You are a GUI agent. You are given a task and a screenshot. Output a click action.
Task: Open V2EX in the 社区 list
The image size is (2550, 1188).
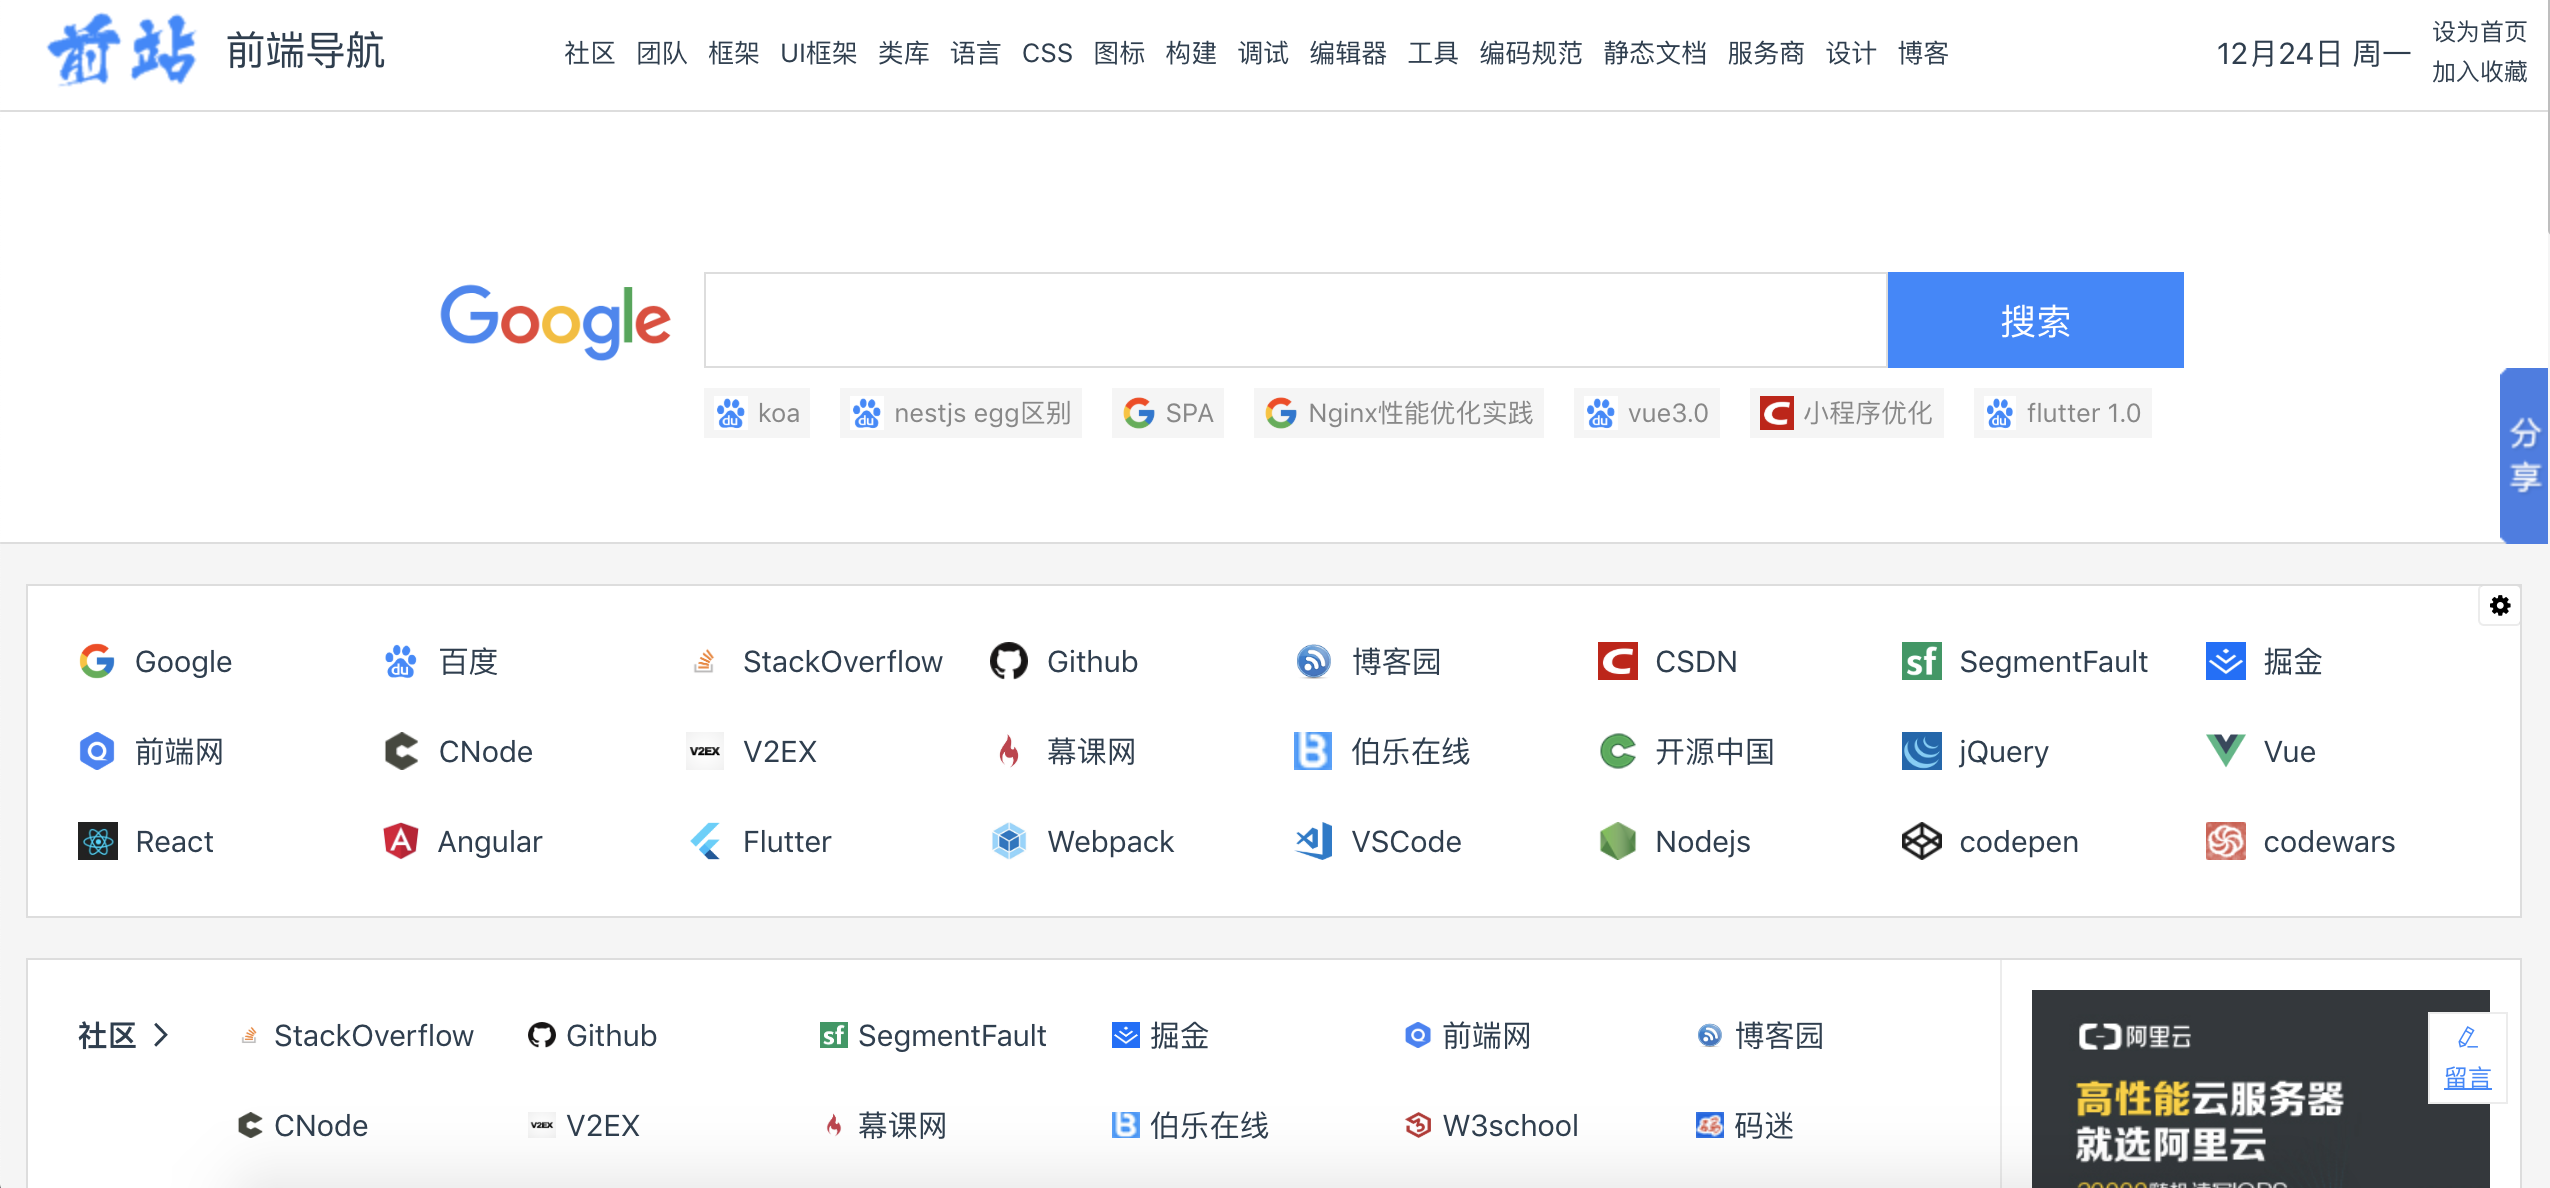coord(584,1125)
